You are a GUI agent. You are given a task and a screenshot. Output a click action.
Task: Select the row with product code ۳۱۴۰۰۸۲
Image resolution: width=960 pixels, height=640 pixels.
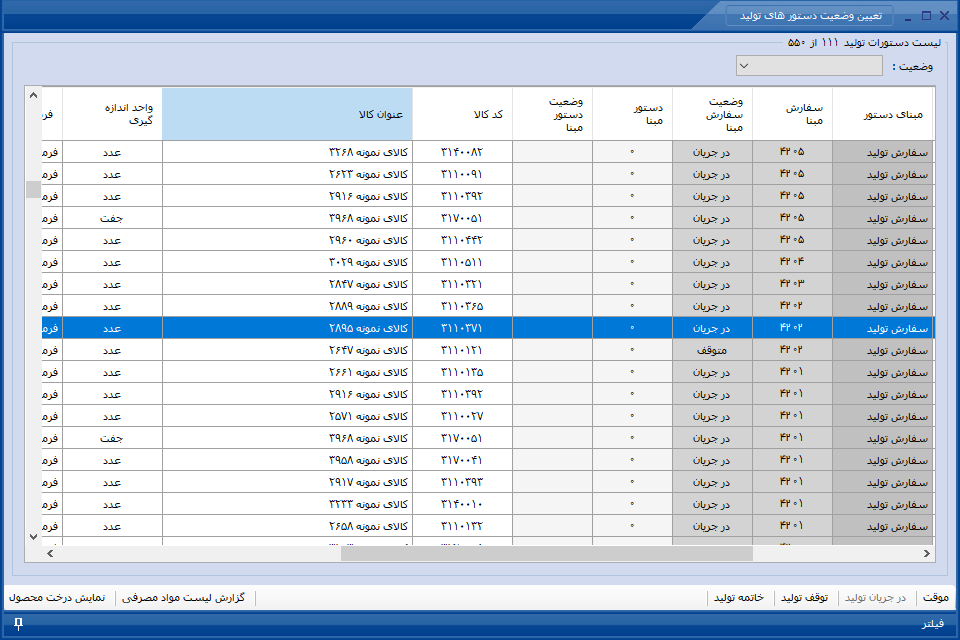488,152
